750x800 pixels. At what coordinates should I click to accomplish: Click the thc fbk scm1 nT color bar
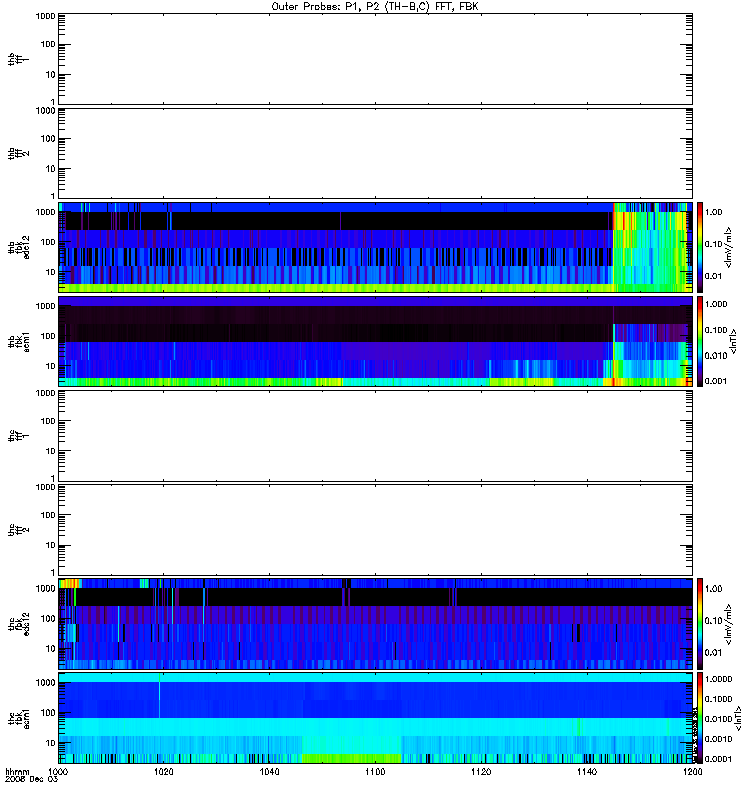pyautogui.click(x=700, y=718)
